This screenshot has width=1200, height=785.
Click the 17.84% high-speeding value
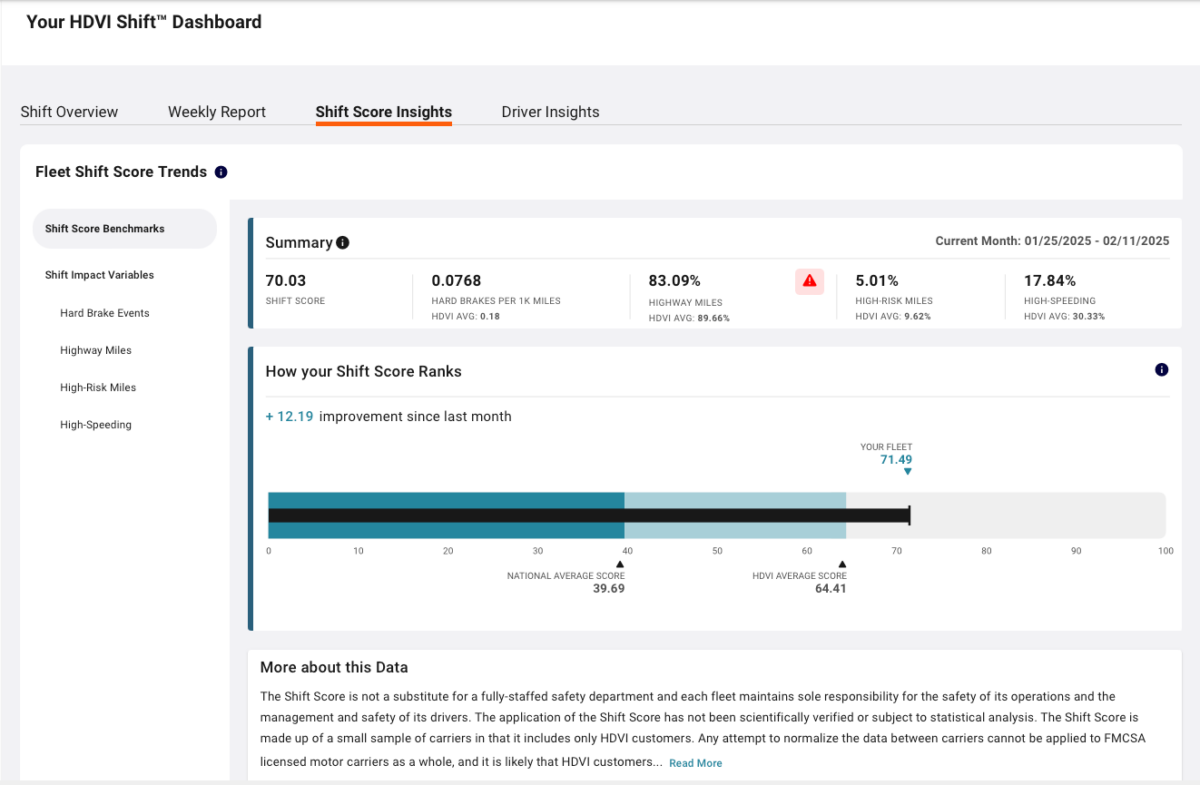click(x=1050, y=281)
